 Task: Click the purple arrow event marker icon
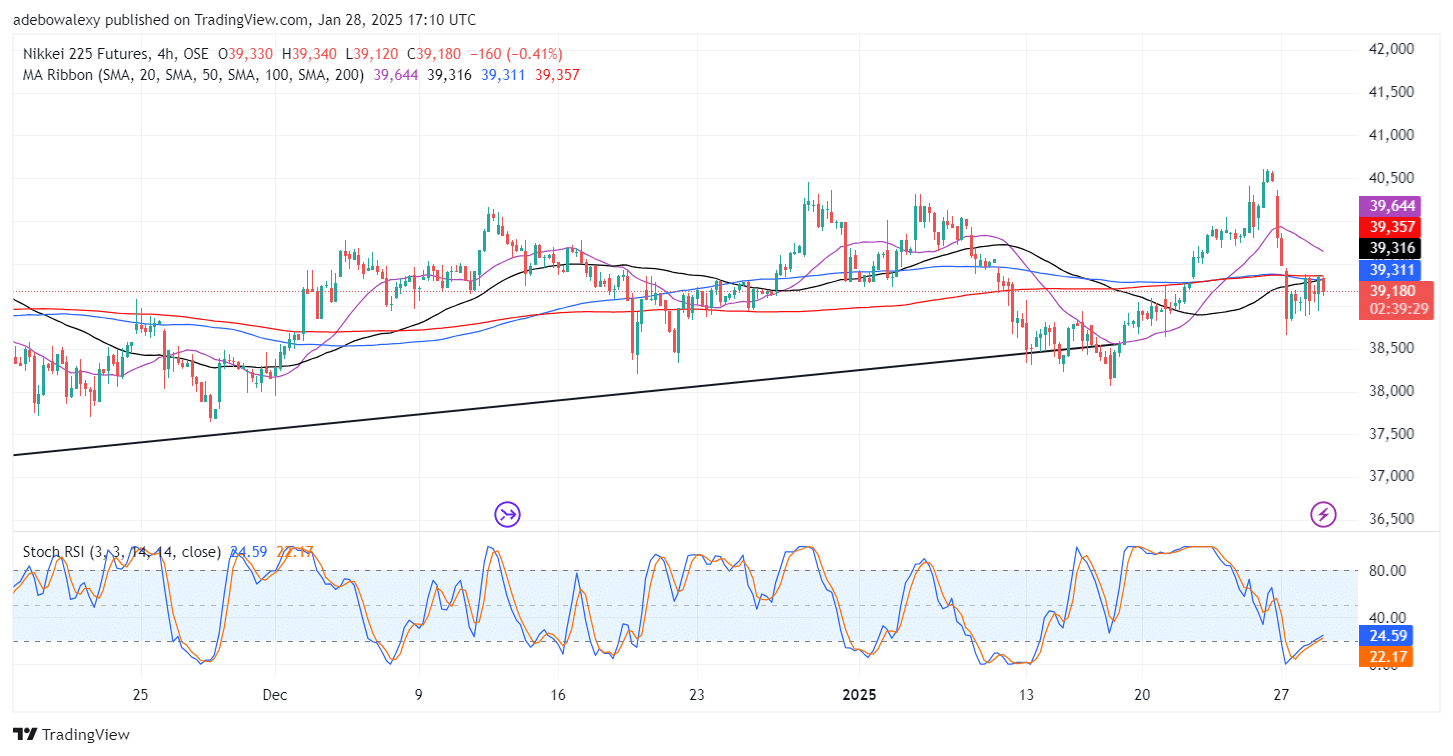tap(507, 515)
